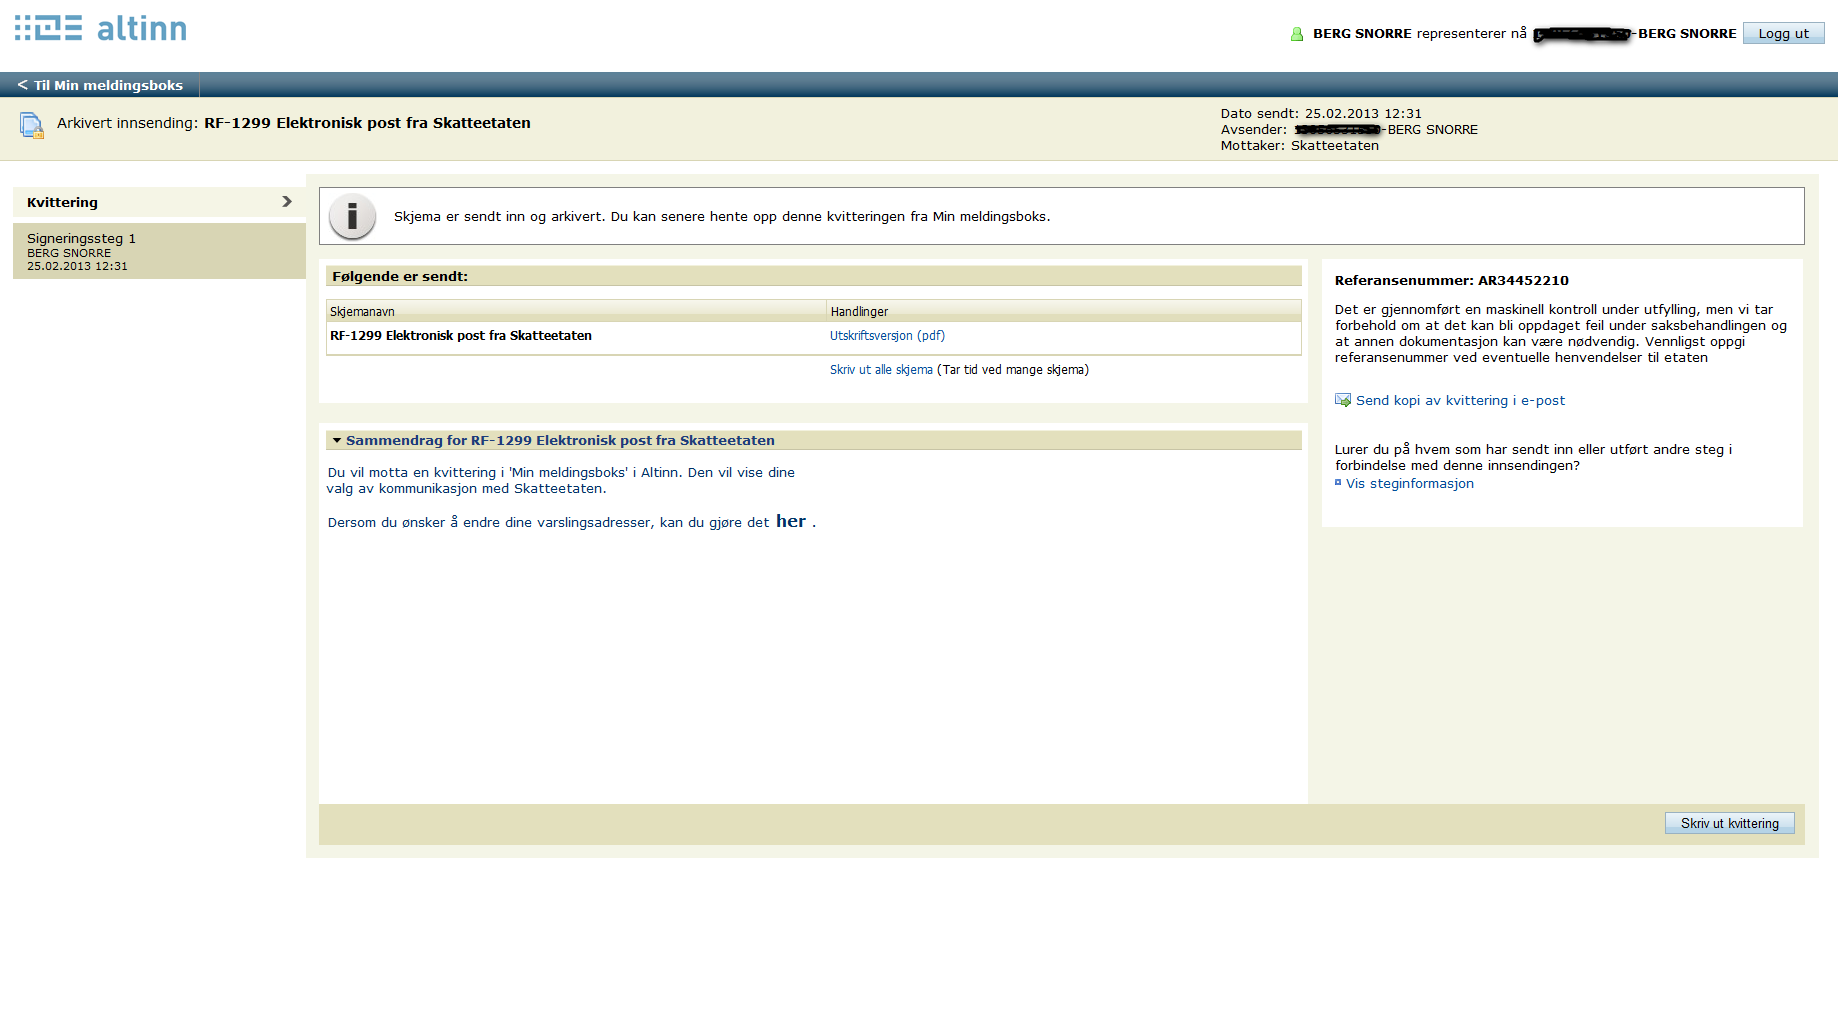Open the Vis steginformasjon link
Screen dimensions: 1838x1017
pyautogui.click(x=1409, y=484)
